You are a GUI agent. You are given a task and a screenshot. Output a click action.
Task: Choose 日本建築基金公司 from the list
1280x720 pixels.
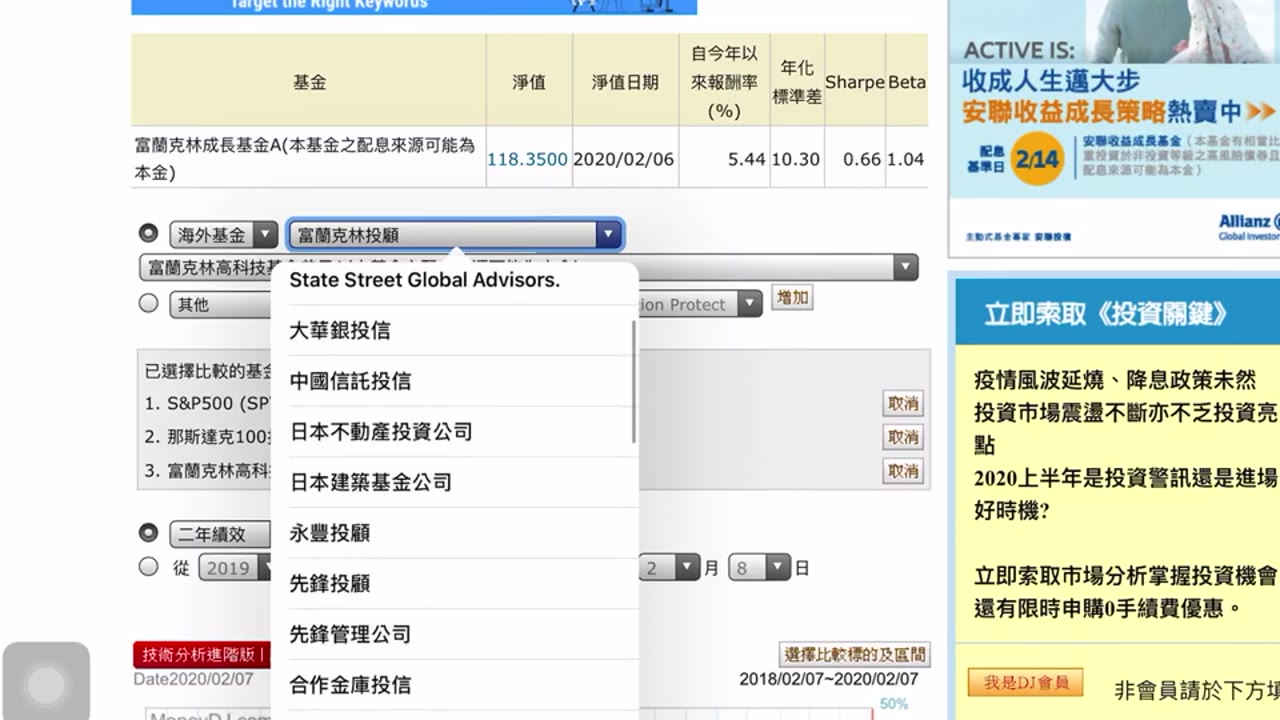(x=455, y=482)
